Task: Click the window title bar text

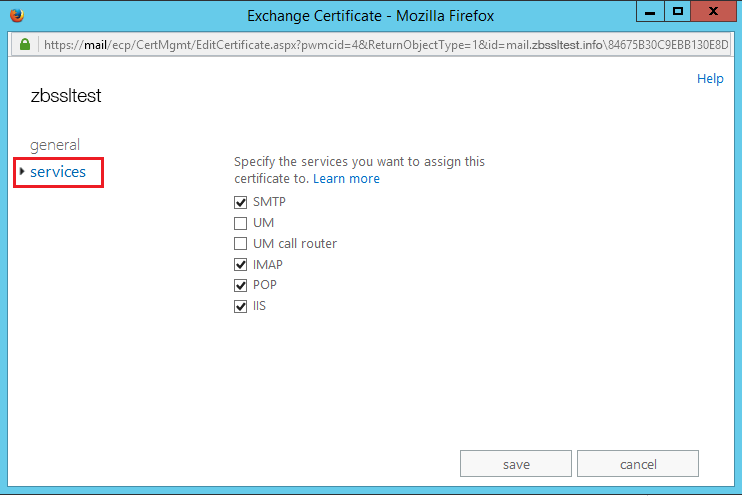Action: click(371, 16)
